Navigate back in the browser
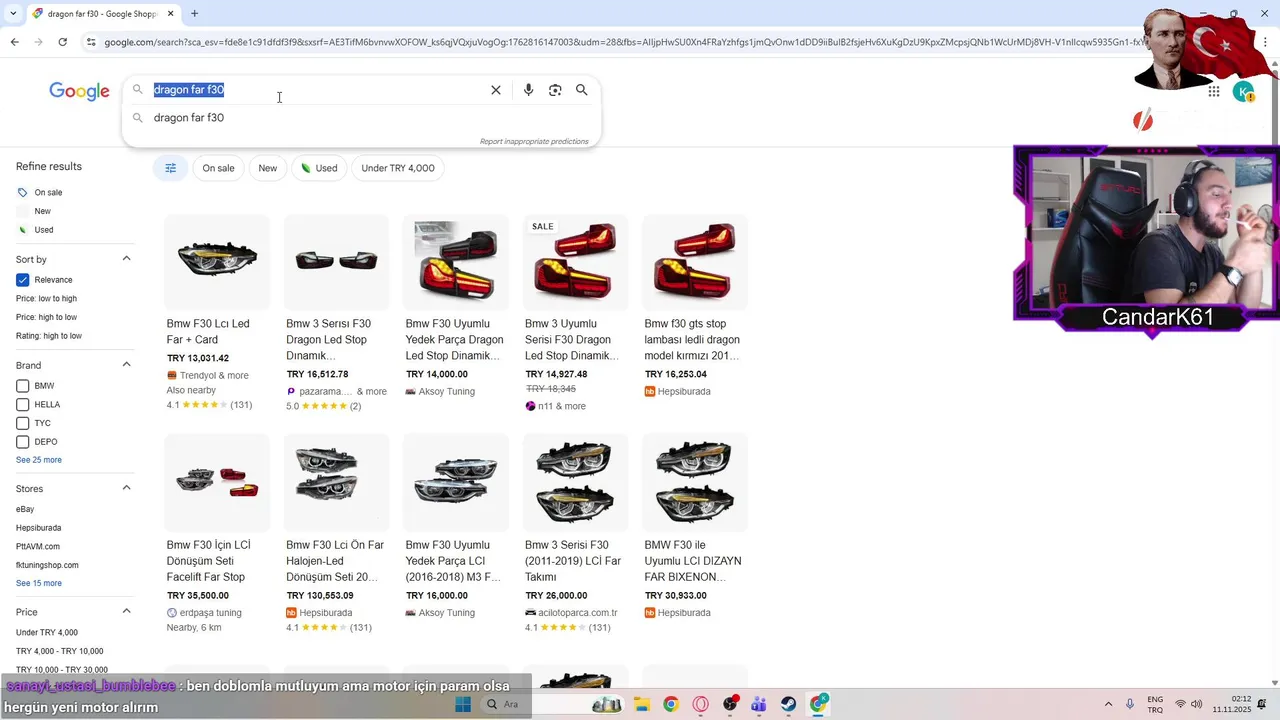 (x=14, y=42)
